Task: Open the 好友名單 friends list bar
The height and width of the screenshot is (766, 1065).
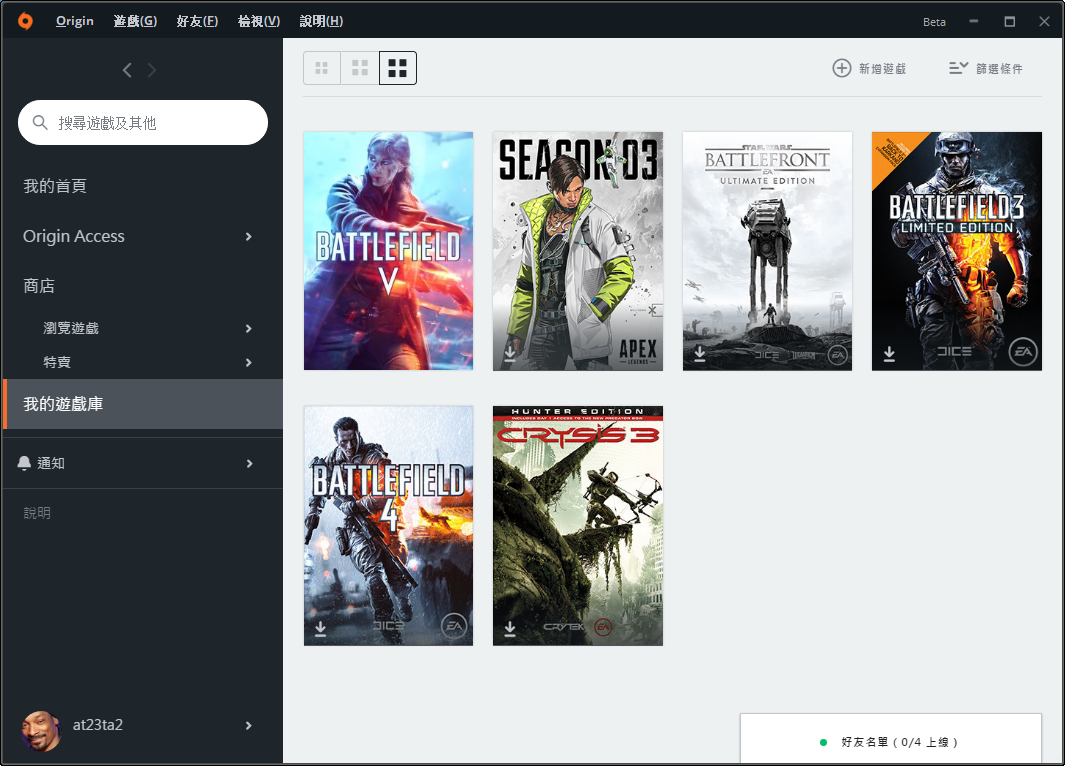Action: coord(890,738)
